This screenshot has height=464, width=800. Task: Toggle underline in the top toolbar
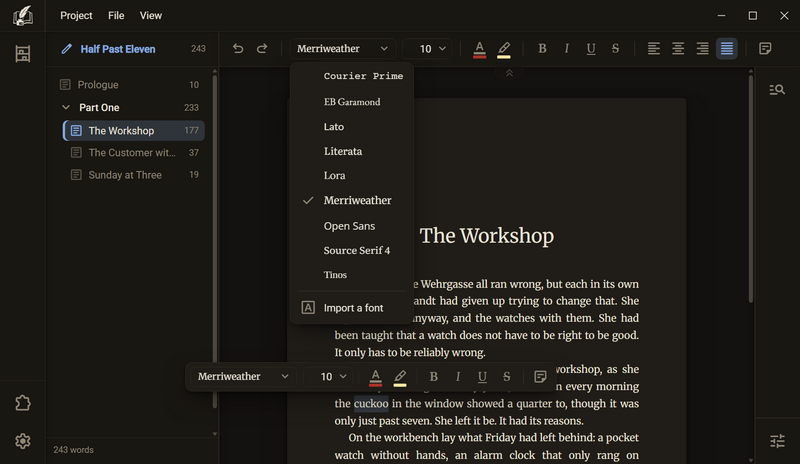591,48
